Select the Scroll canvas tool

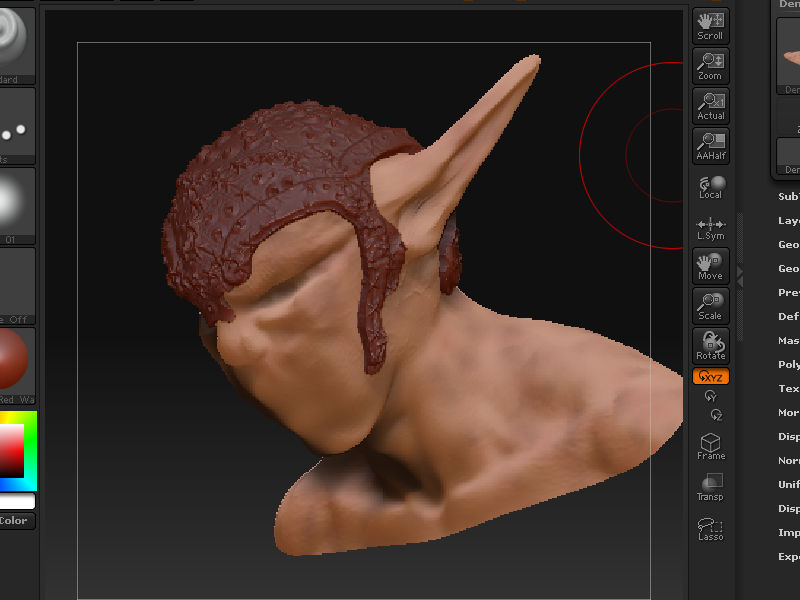tap(710, 26)
